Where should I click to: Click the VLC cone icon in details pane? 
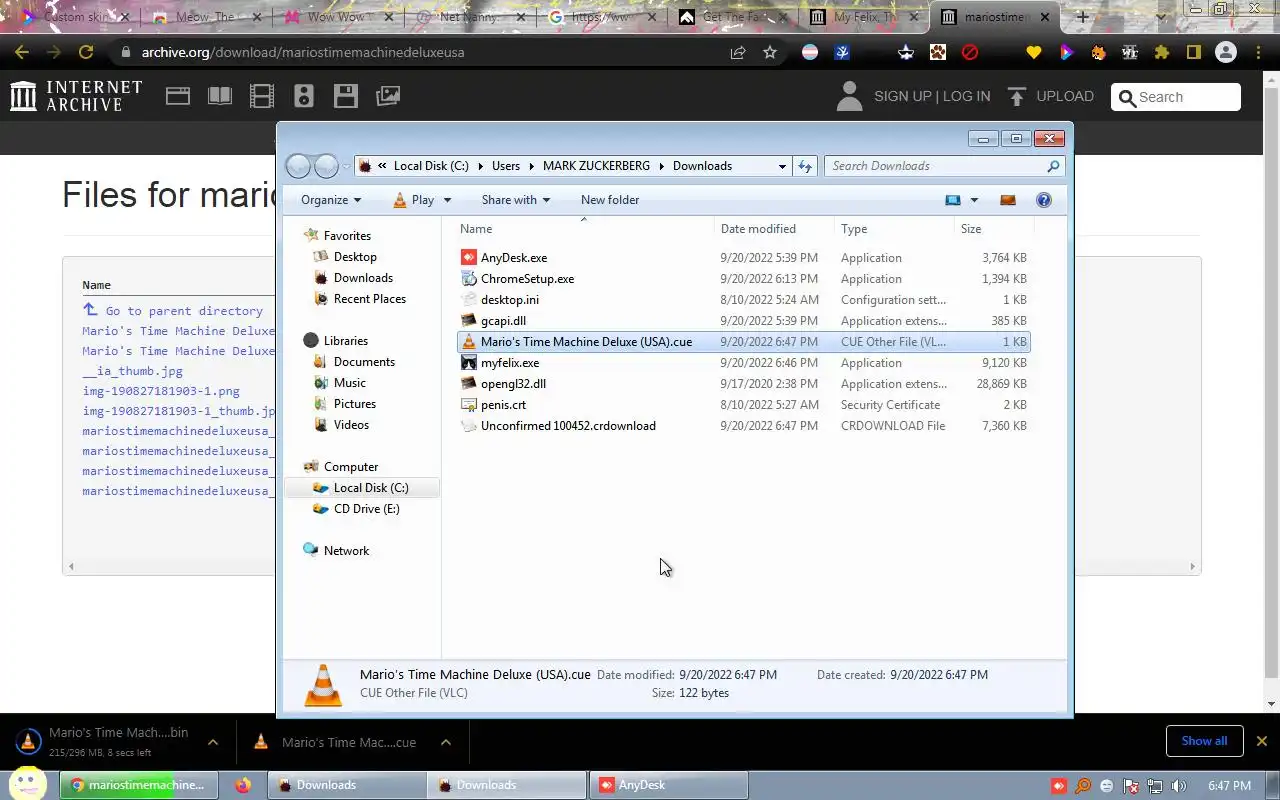point(322,685)
